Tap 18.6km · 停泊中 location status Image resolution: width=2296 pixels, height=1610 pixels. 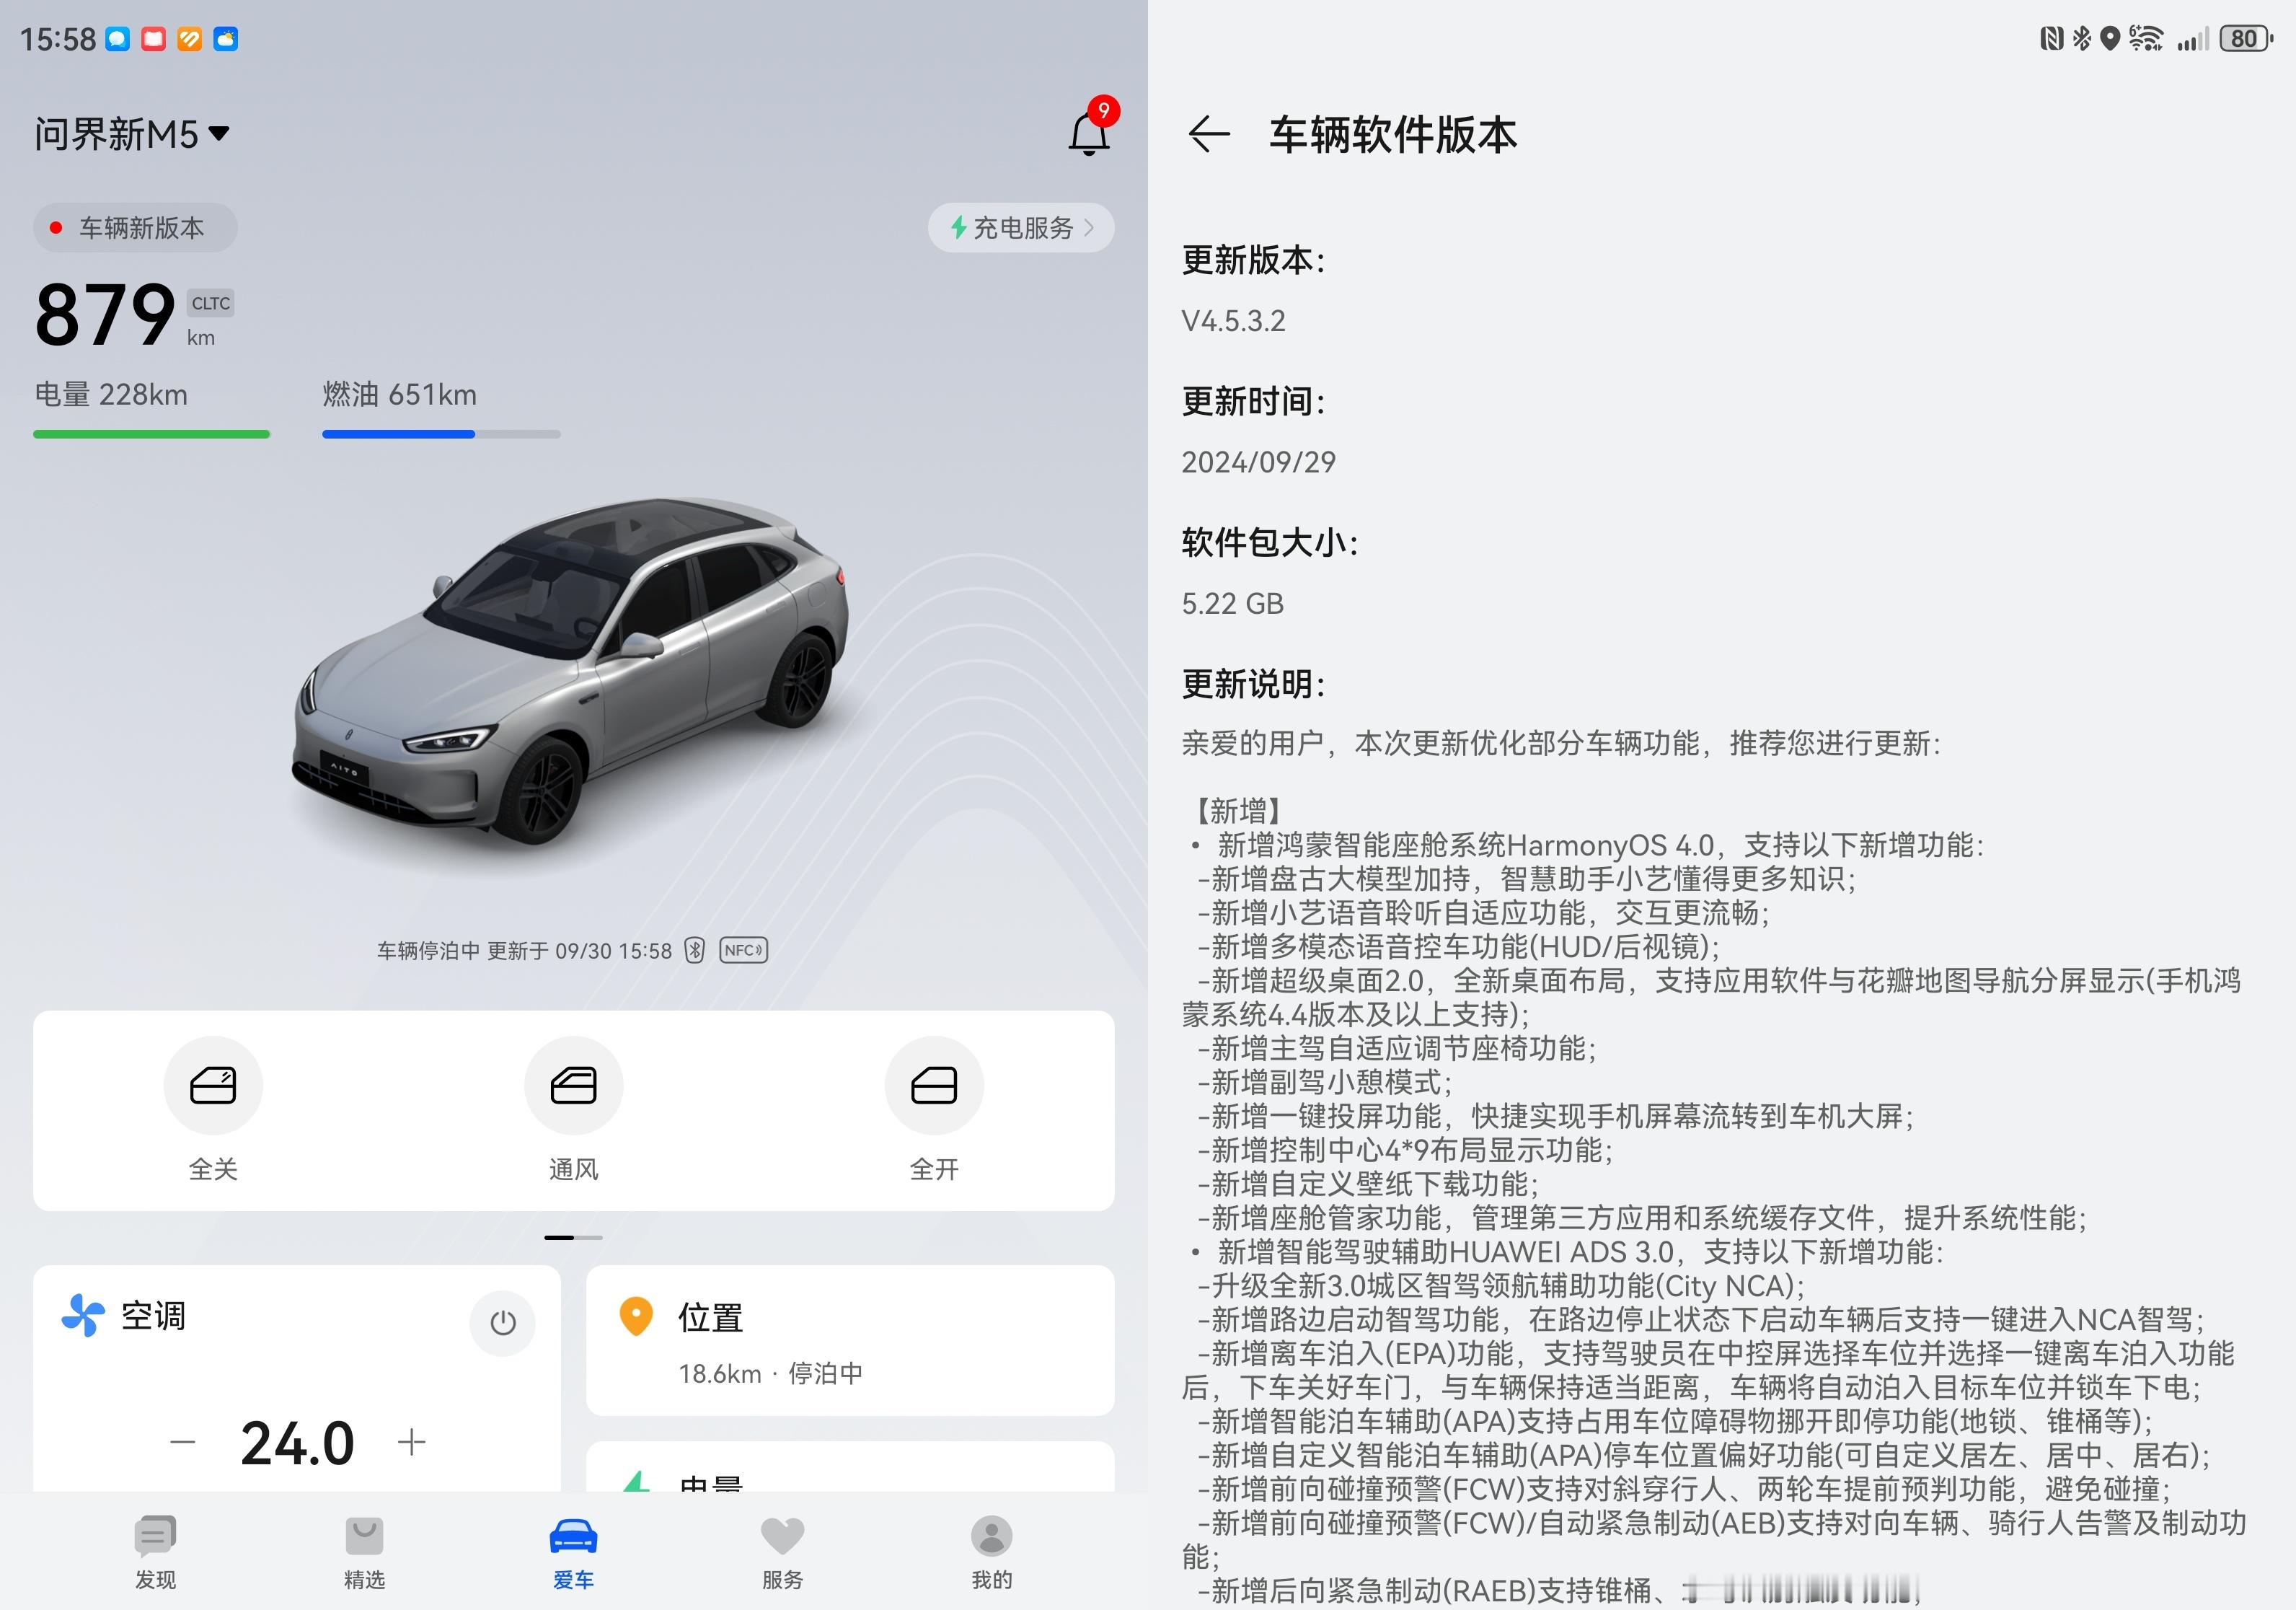click(x=770, y=1373)
